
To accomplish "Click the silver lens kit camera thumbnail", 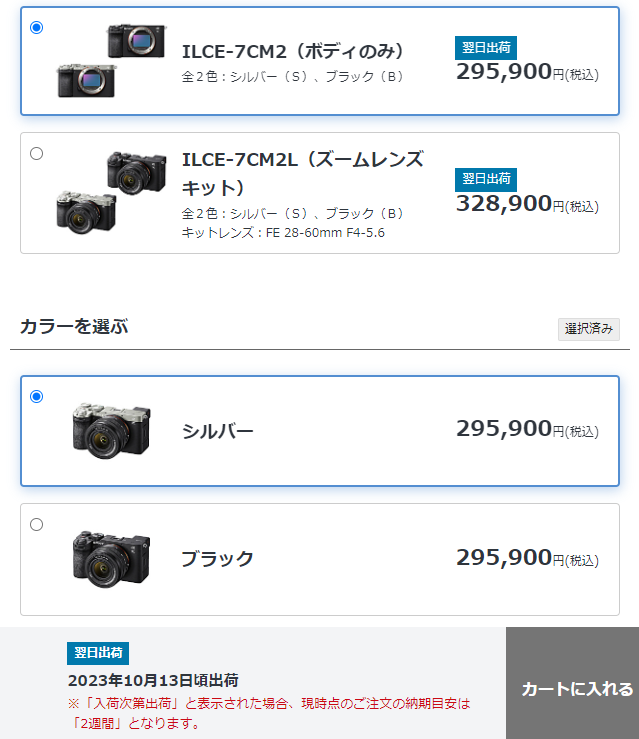I will [86, 212].
